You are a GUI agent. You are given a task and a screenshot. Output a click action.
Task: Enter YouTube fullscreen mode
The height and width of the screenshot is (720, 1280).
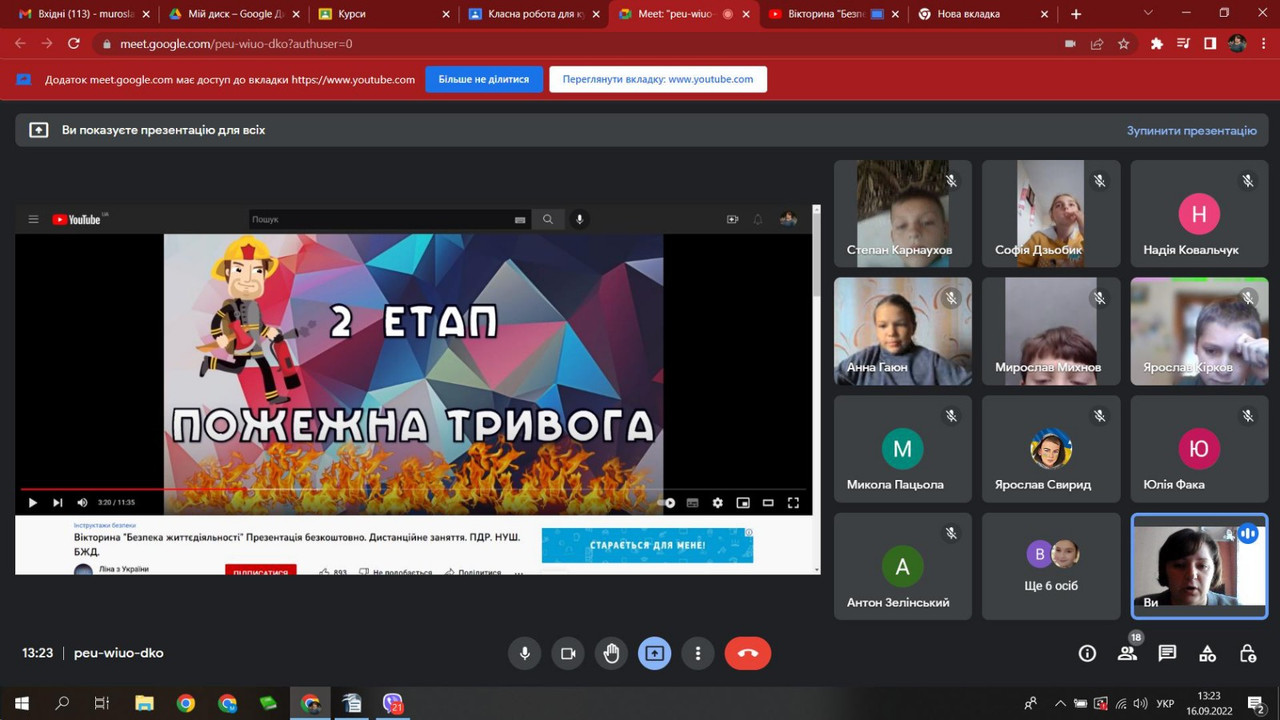(793, 503)
